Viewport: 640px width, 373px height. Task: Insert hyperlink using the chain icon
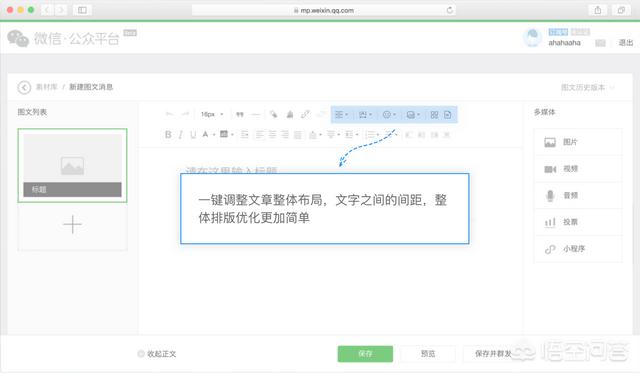(x=305, y=115)
